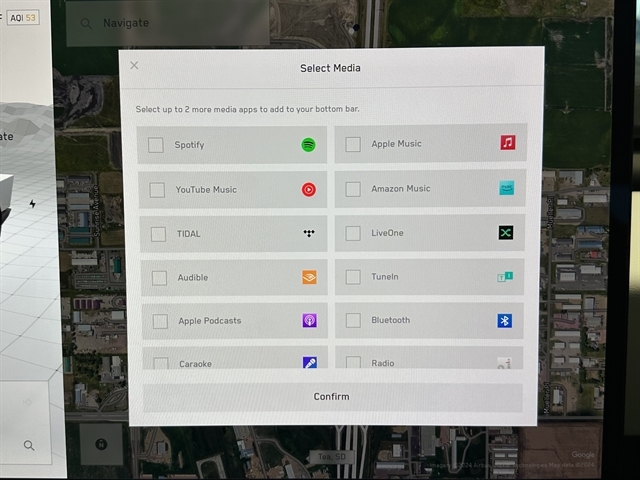Click the Radio label text
This screenshot has width=640, height=480.
click(383, 363)
